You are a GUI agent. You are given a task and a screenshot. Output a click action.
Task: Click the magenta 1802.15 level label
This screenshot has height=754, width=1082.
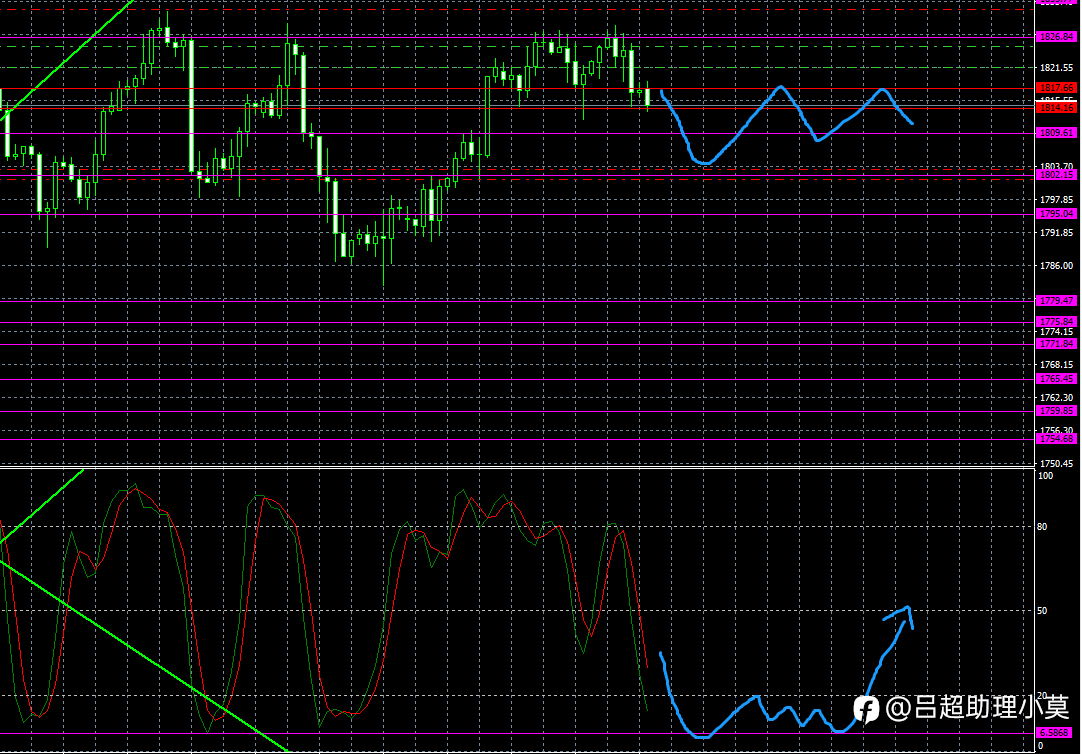(x=1056, y=175)
